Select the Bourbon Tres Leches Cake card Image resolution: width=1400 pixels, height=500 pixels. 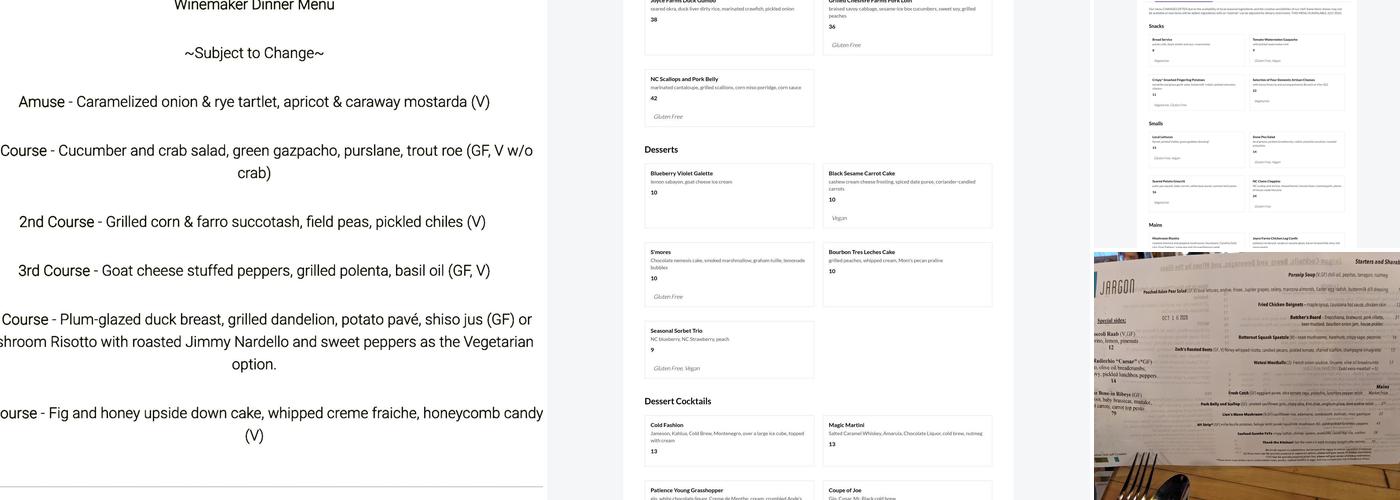click(907, 274)
